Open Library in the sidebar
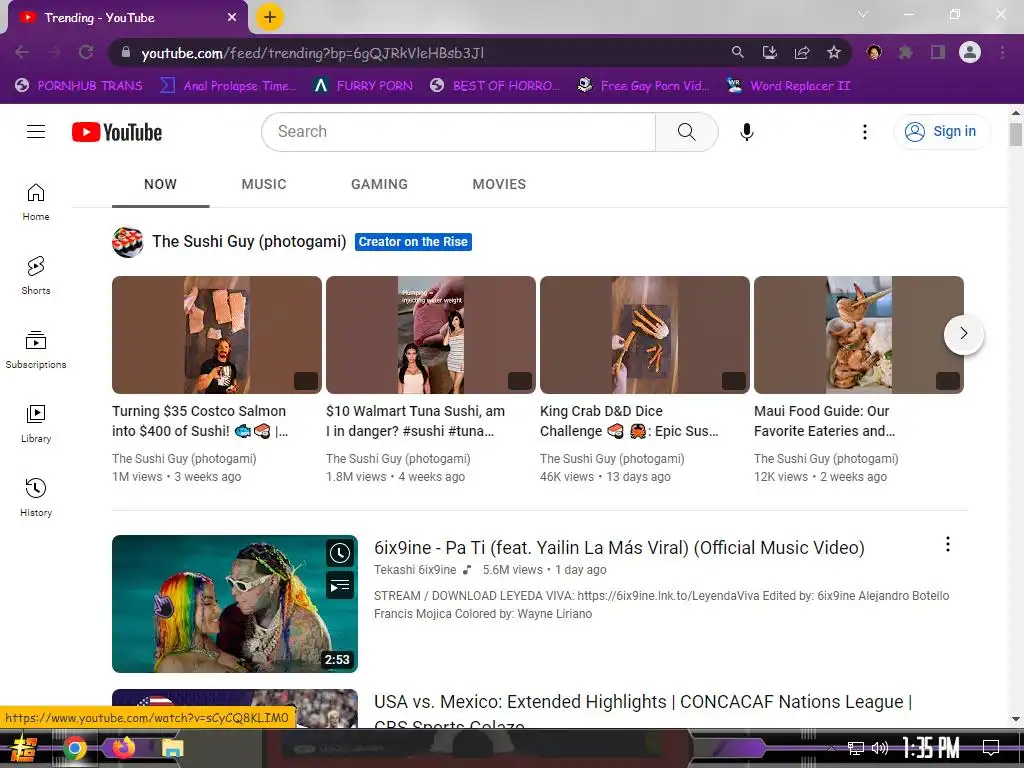This screenshot has width=1024, height=768. (x=36, y=424)
